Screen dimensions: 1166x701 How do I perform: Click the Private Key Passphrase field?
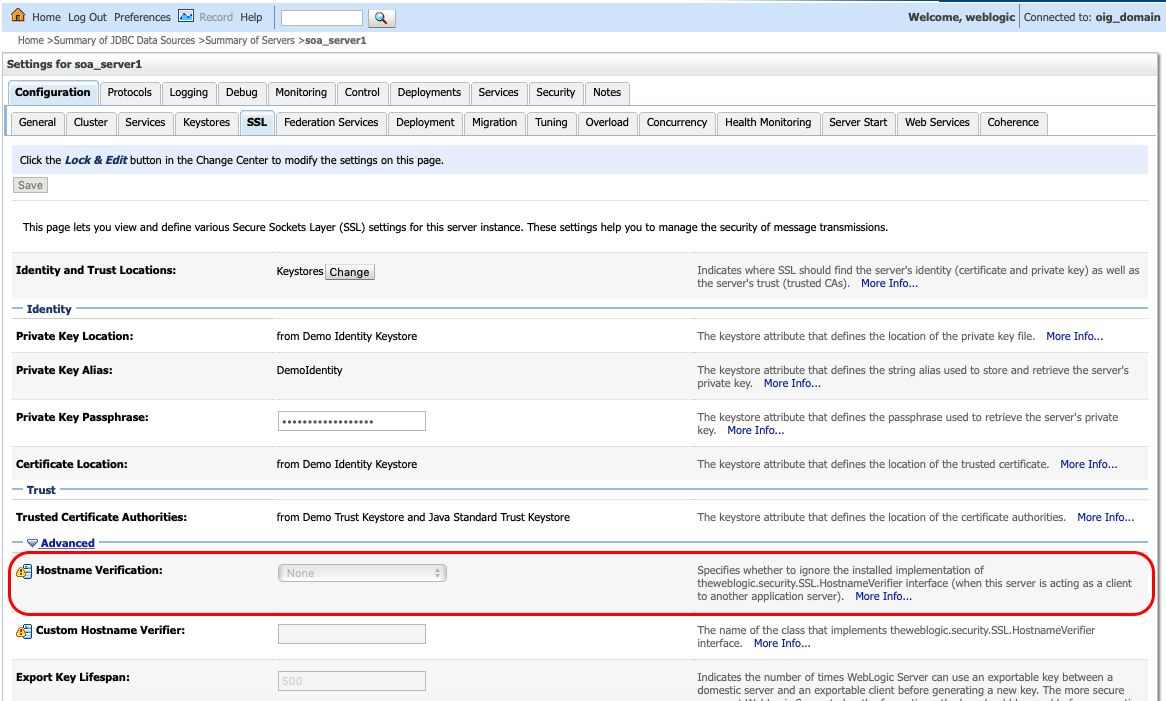point(351,420)
